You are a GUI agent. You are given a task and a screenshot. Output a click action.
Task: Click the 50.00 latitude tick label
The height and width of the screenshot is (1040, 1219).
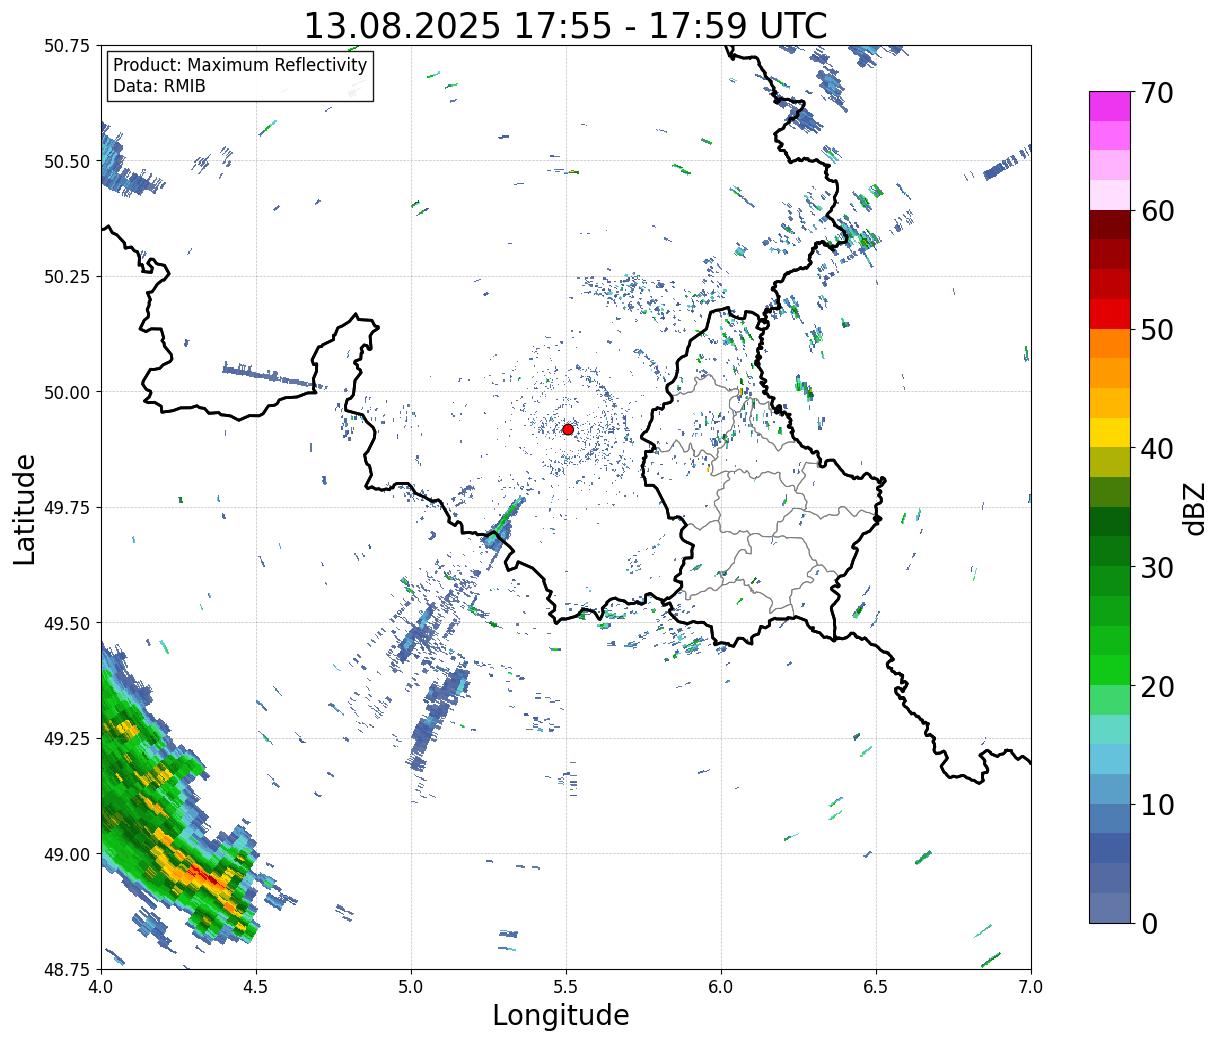[x=67, y=392]
